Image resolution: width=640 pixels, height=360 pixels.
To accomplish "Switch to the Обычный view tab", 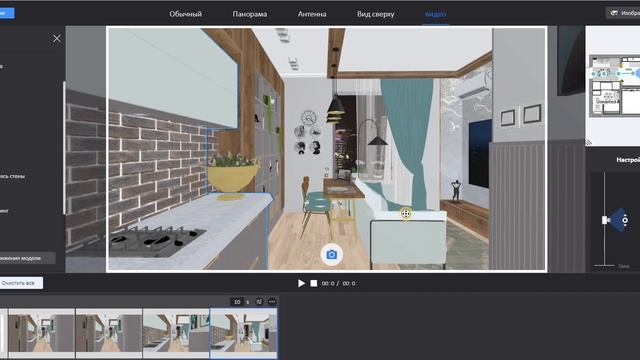I will 185,14.
